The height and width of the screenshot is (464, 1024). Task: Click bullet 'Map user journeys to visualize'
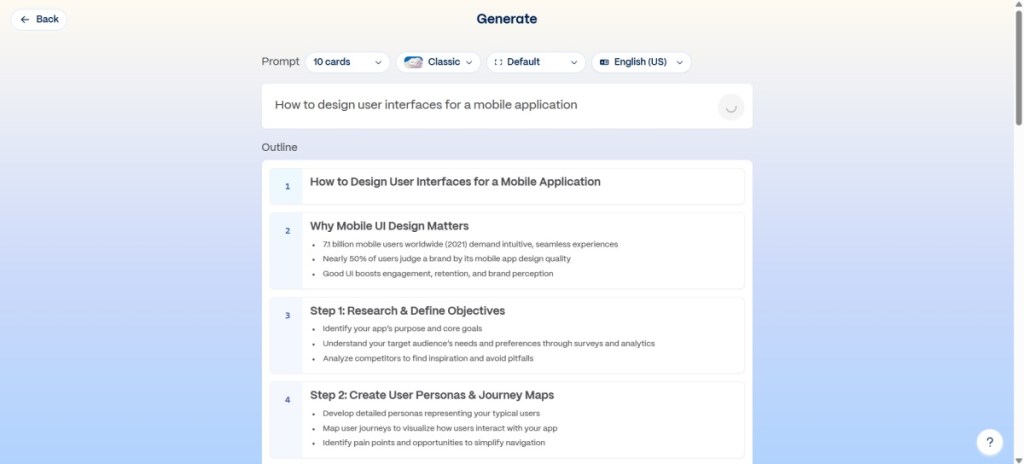(x=440, y=429)
